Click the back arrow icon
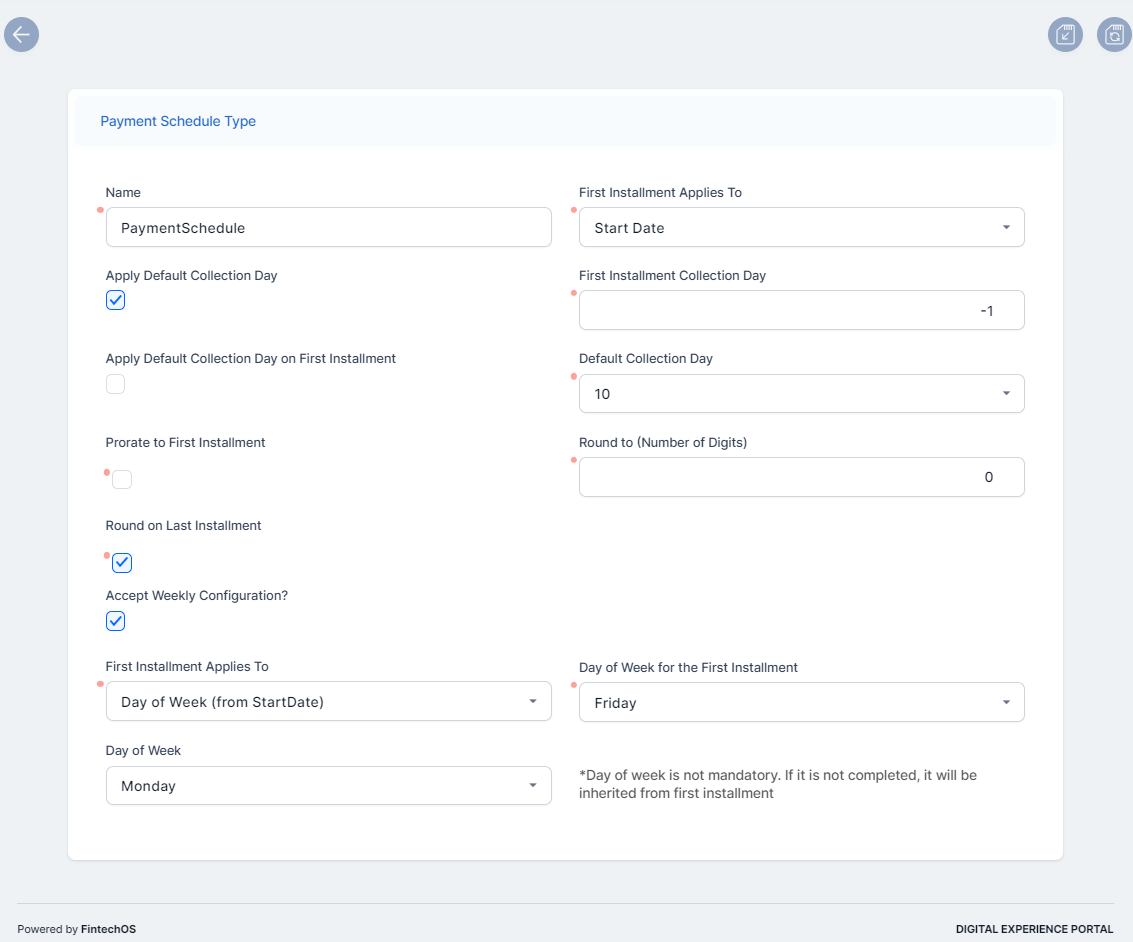The image size is (1133, 942). pyautogui.click(x=21, y=35)
